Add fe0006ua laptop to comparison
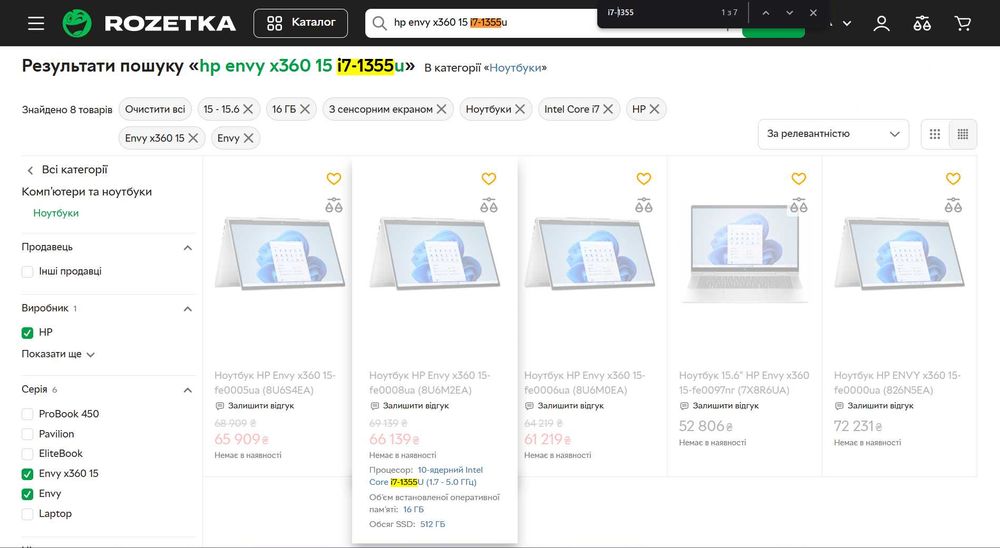 (x=643, y=205)
